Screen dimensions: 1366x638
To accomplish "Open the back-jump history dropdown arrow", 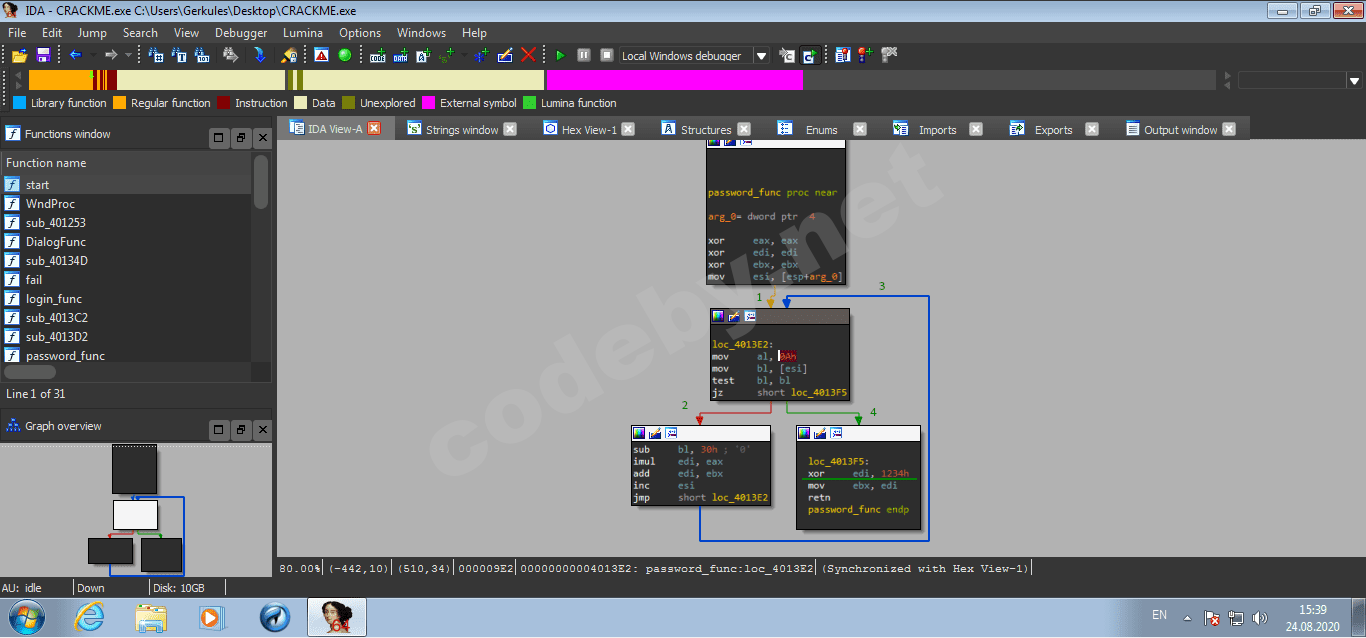I will [x=93, y=55].
